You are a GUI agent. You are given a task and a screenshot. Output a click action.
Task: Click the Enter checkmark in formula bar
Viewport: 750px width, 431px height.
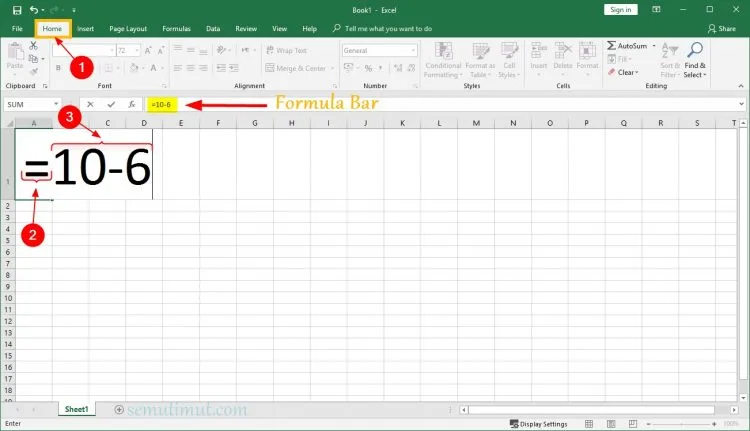click(x=111, y=104)
